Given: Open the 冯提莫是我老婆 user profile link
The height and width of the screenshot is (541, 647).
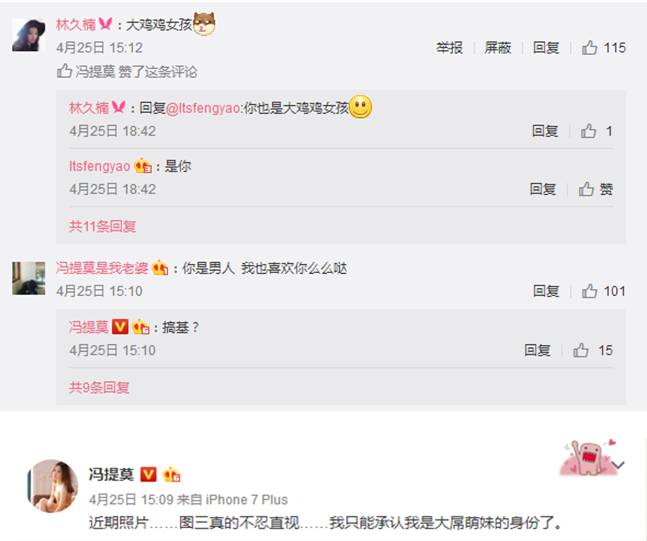Looking at the screenshot, I should 102,268.
